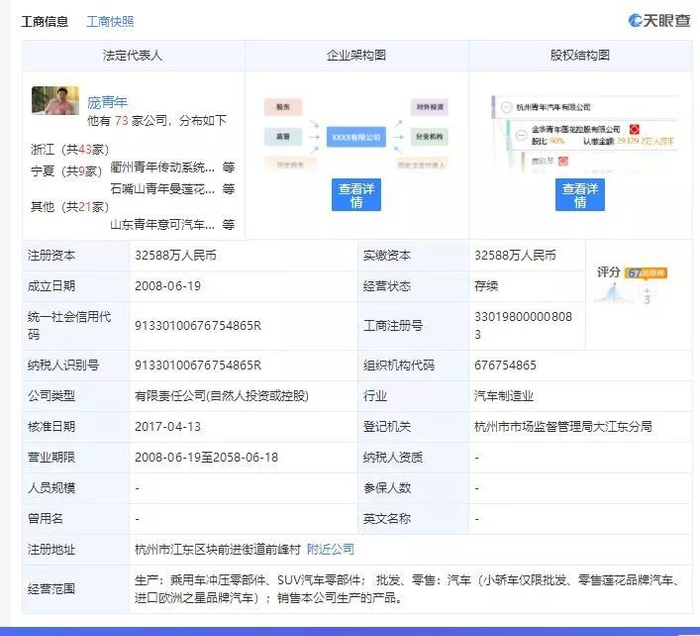Click the 登记机关 value 杭州市市场监督管理局大江东分局
The image size is (700, 636).
563,426
